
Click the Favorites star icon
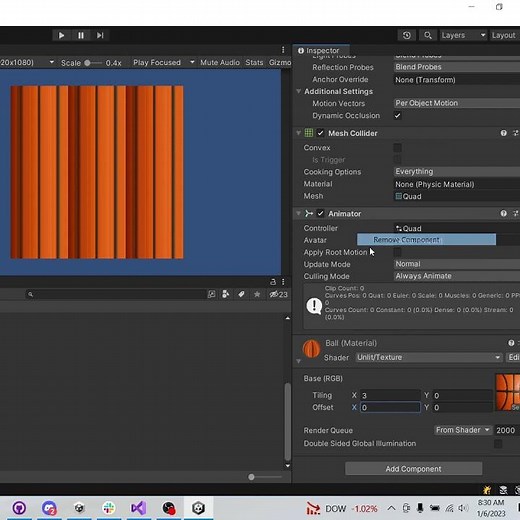[x=257, y=294]
